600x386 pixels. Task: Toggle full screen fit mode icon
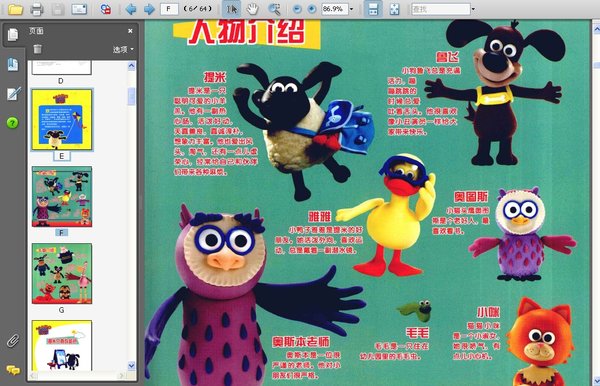[x=394, y=9]
